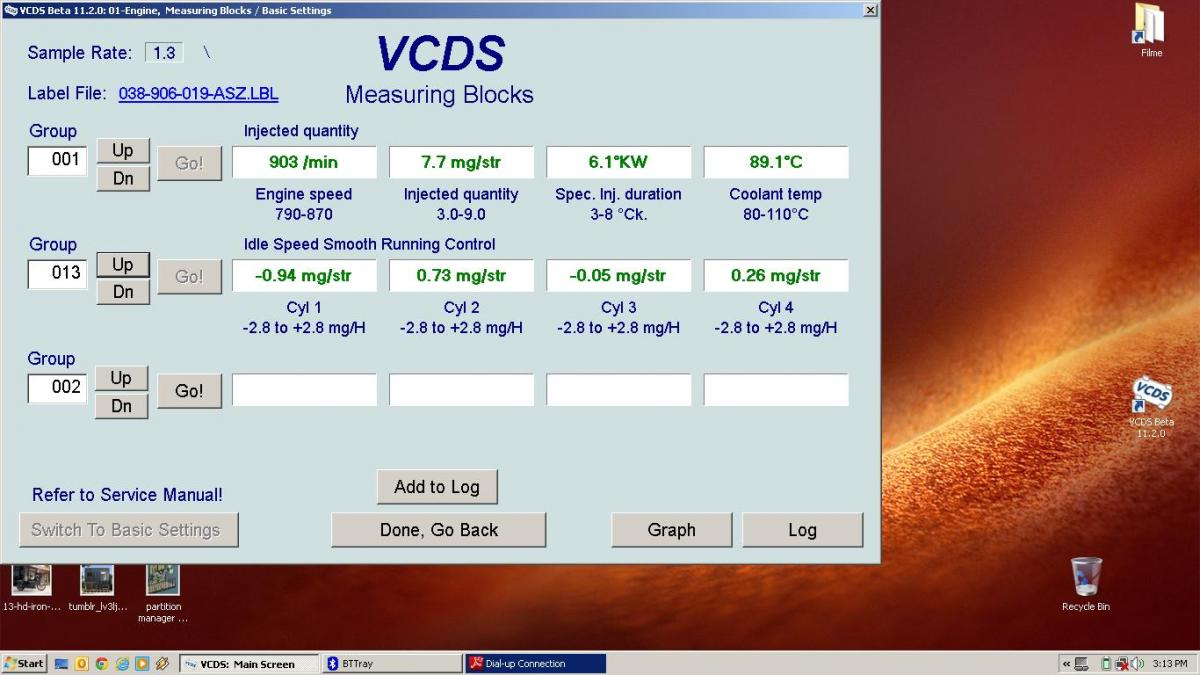The width and height of the screenshot is (1200, 675).
Task: Click the battery tray icon
Action: (x=1106, y=664)
